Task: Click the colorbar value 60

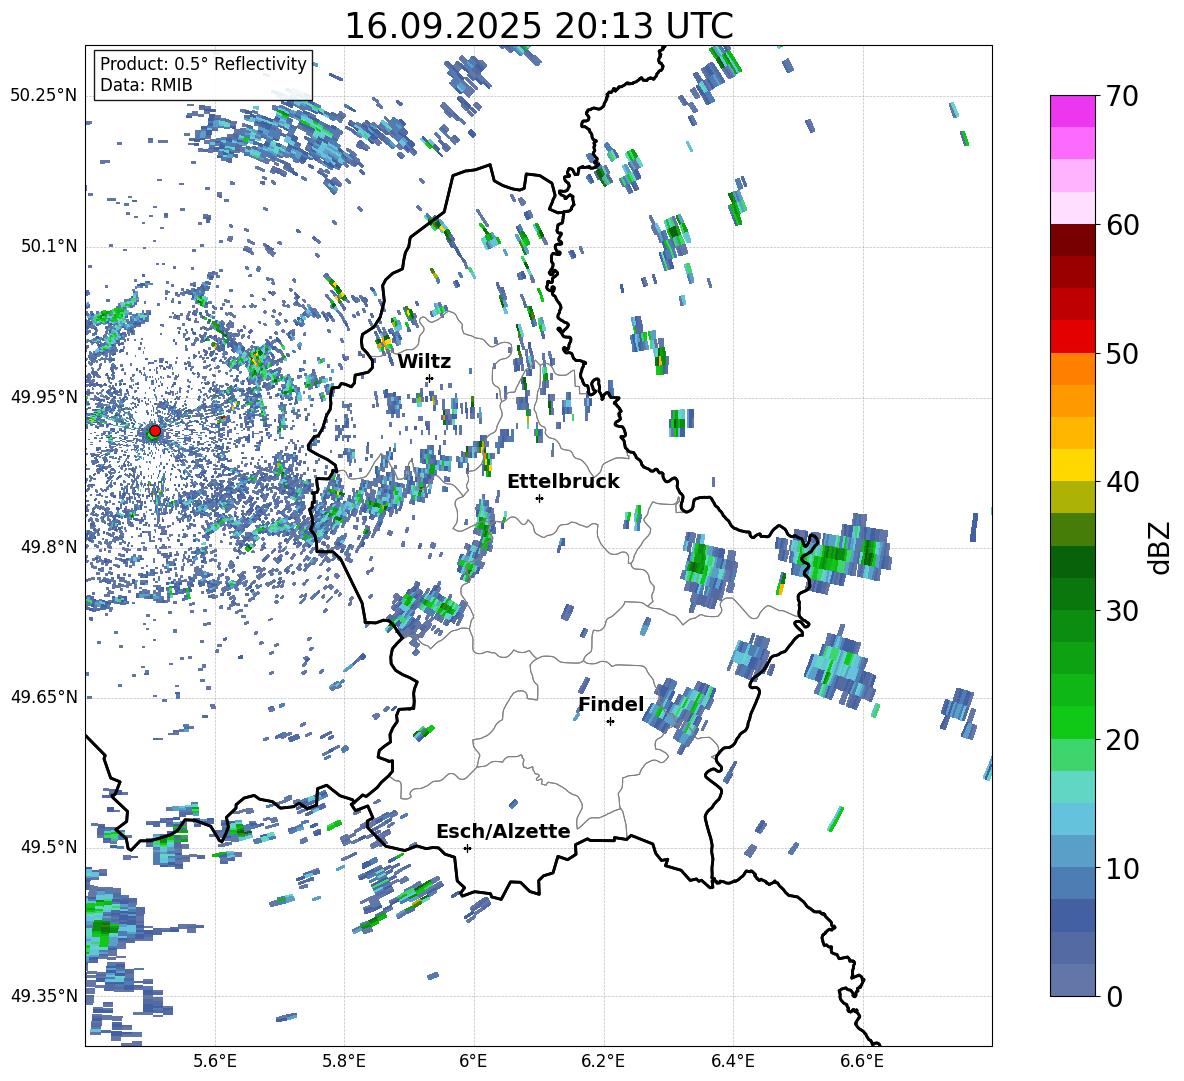Action: point(1122,225)
